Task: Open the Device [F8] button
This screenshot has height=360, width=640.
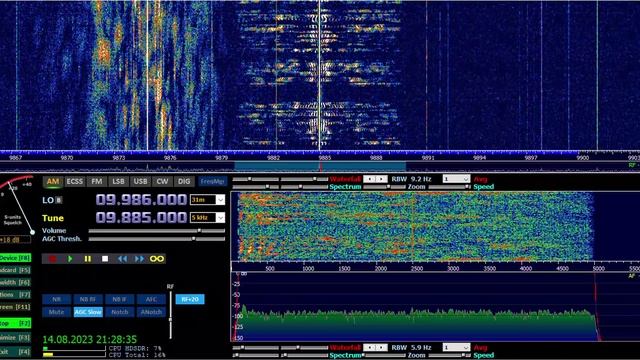Action: (x=15, y=258)
